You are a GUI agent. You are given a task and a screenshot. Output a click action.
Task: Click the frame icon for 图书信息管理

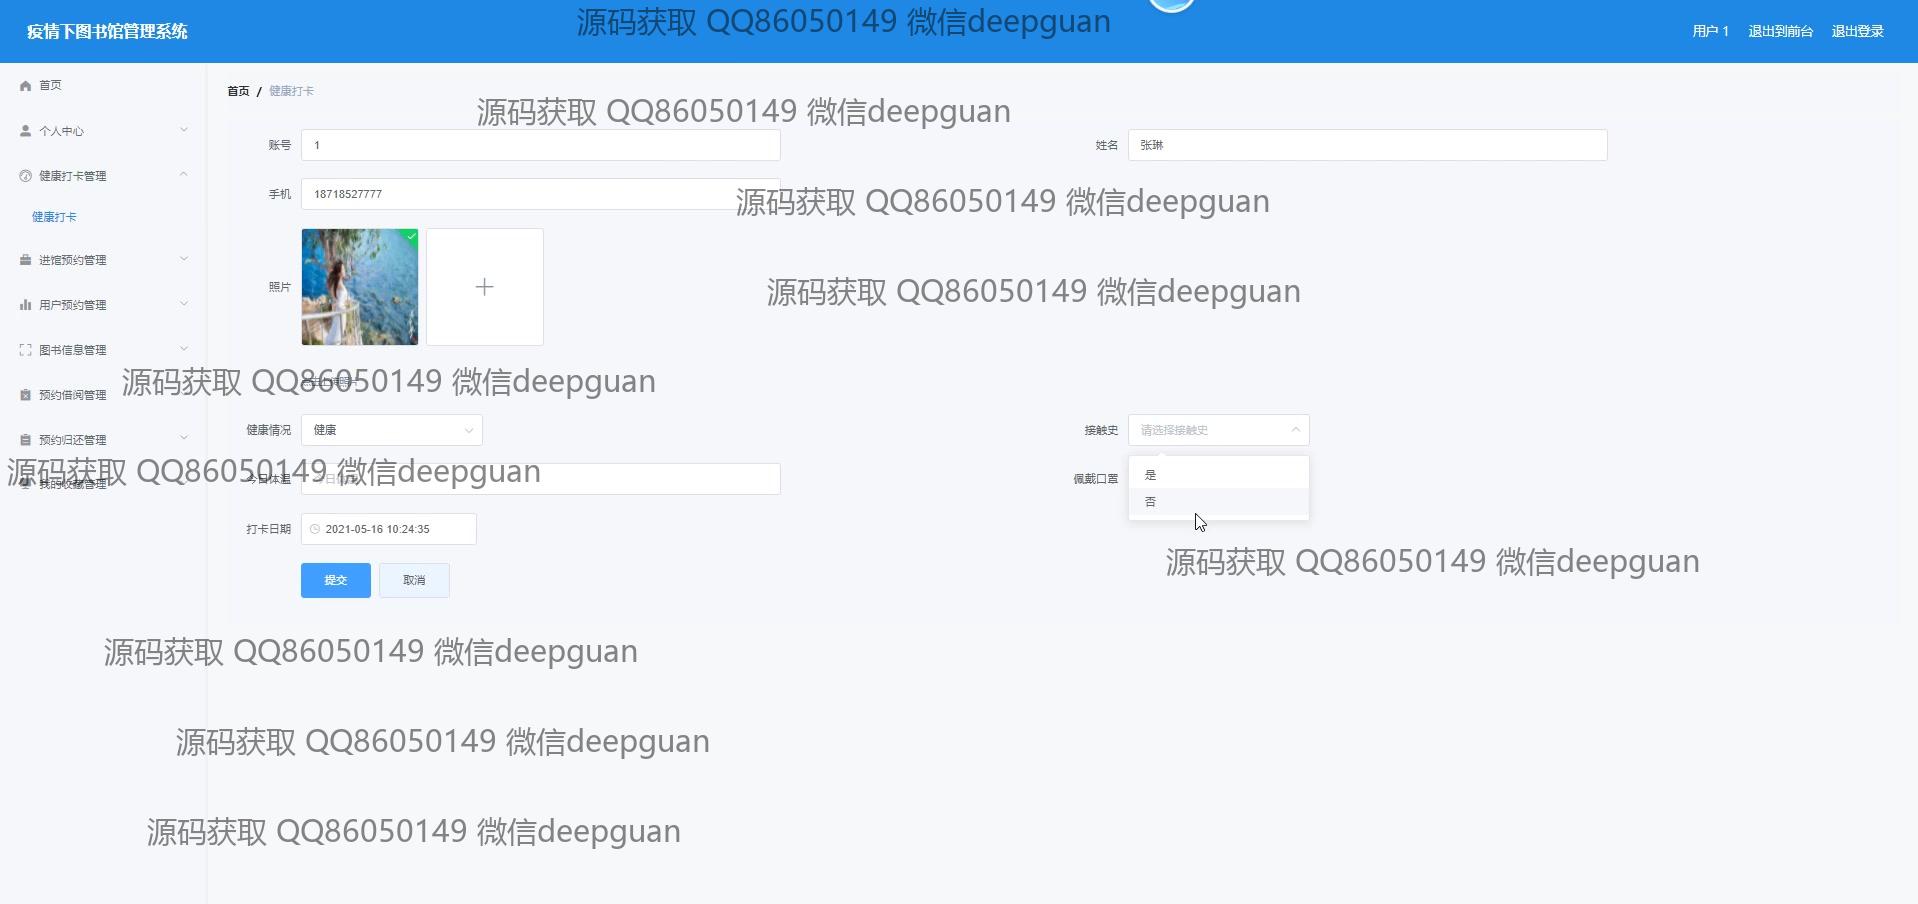(x=26, y=350)
